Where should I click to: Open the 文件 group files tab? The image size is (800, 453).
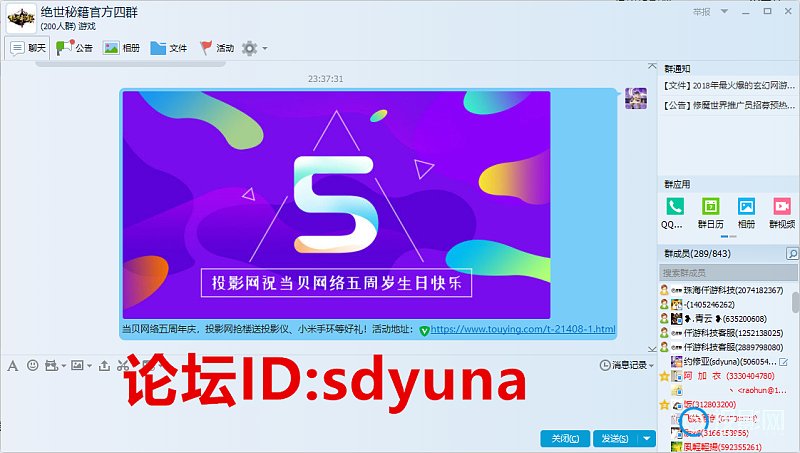click(x=169, y=48)
